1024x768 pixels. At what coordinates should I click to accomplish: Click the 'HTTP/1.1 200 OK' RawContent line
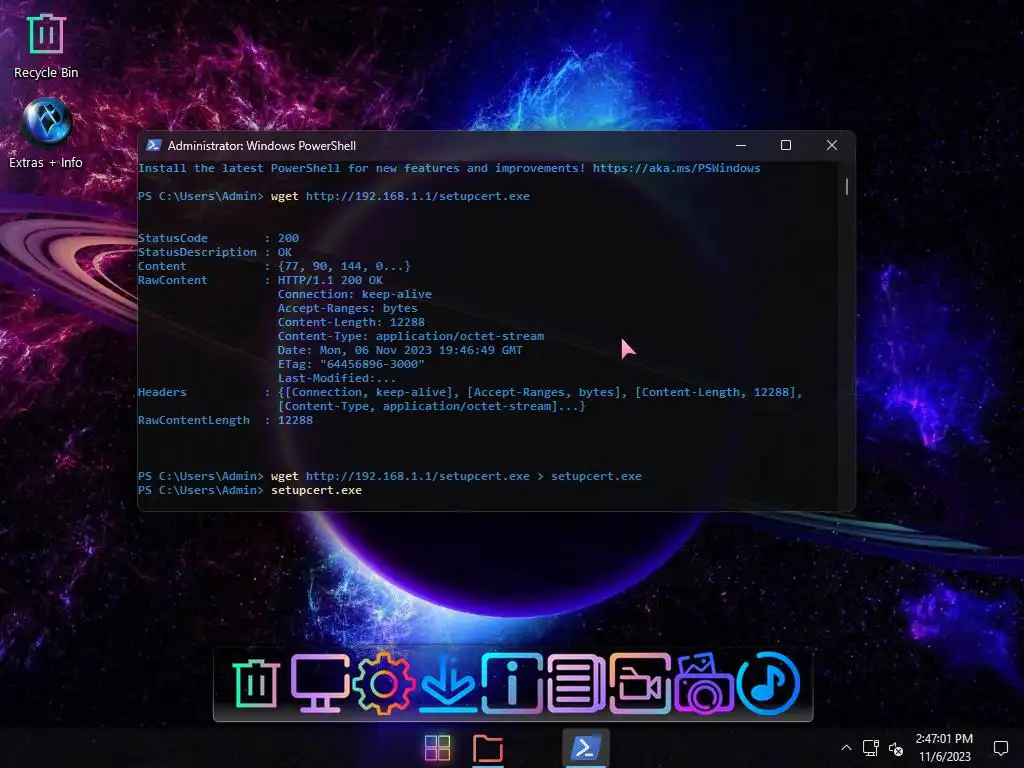(330, 280)
